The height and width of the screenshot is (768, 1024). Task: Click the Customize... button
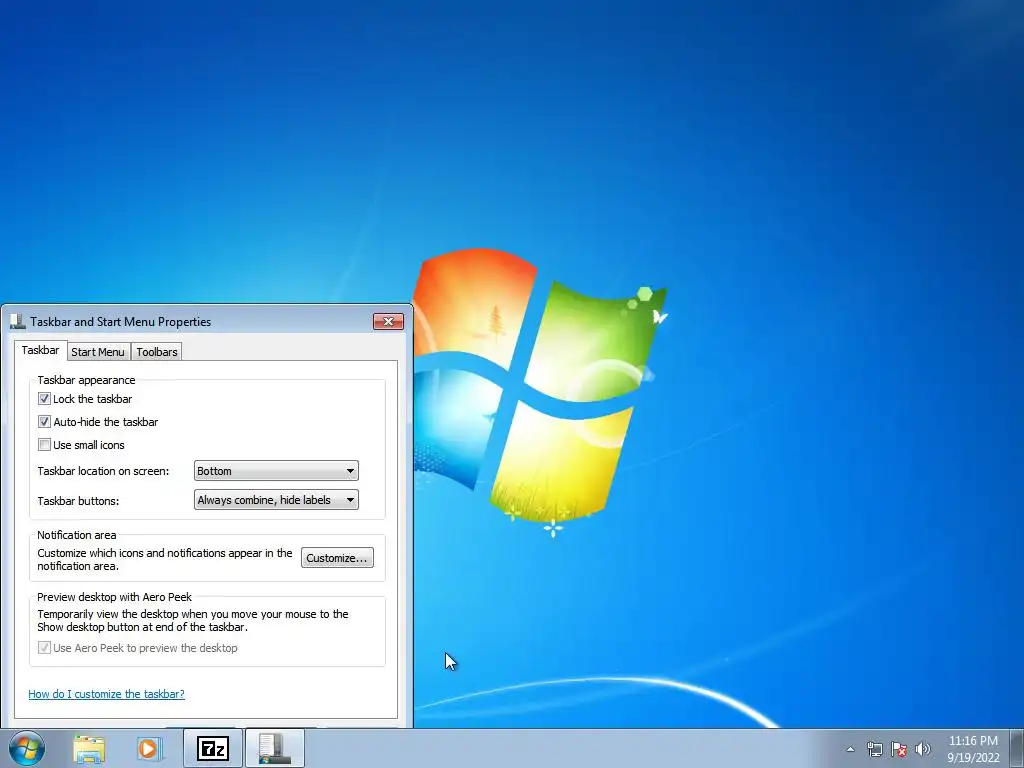337,558
